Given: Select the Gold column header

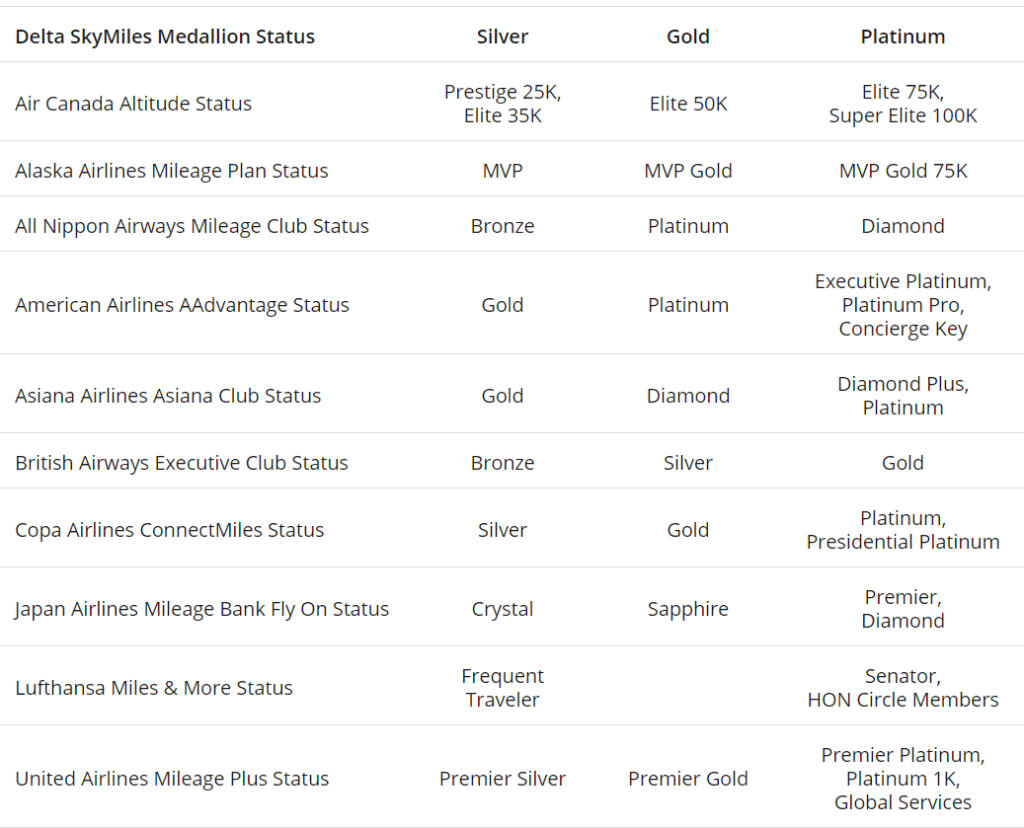Looking at the screenshot, I should coord(688,37).
